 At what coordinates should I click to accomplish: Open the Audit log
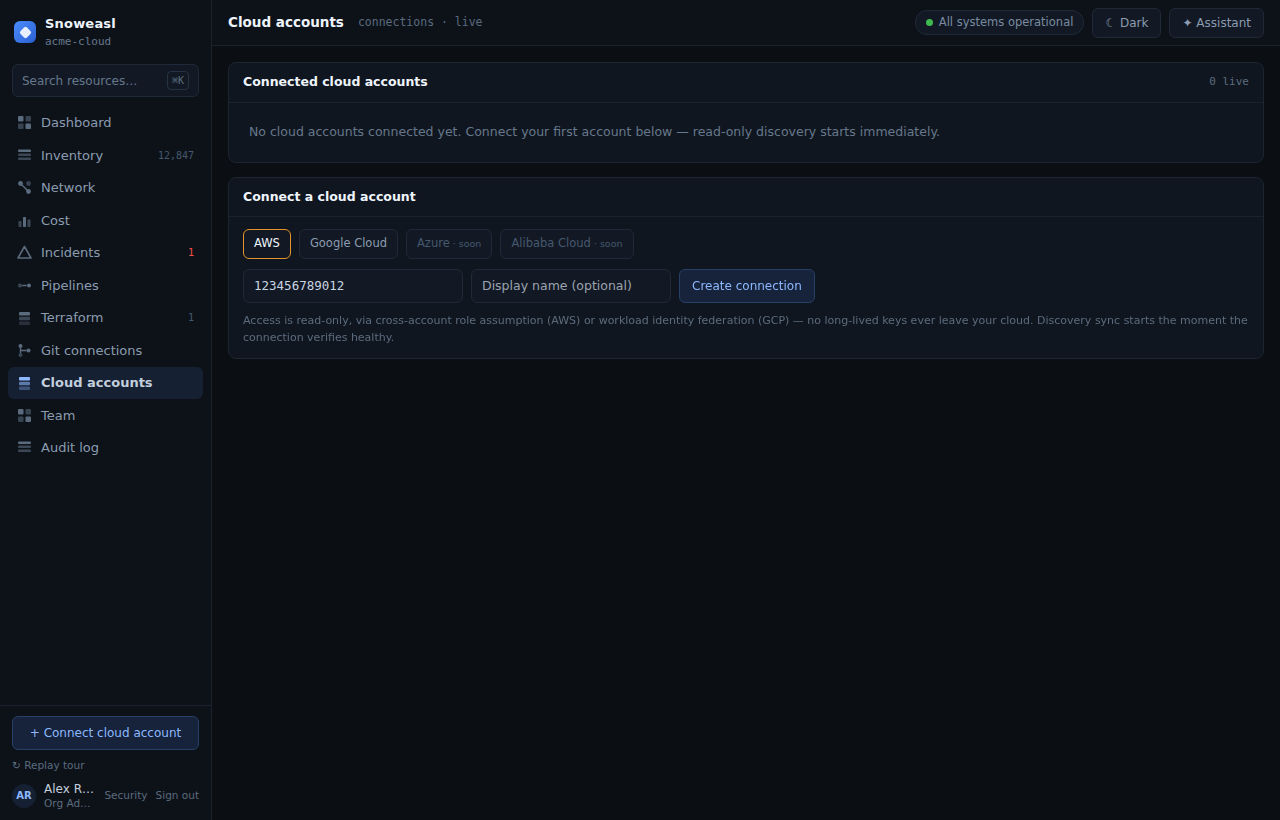point(105,447)
